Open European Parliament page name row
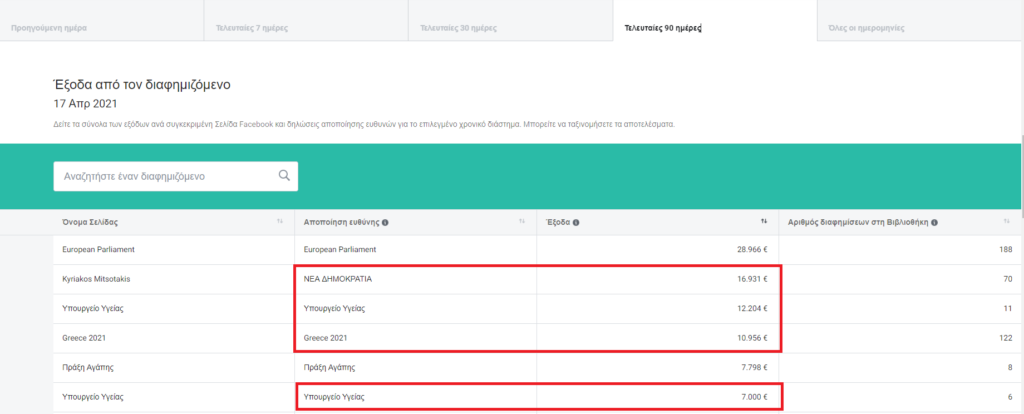Screen dimensions: 1024x414 pyautogui.click(x=98, y=249)
